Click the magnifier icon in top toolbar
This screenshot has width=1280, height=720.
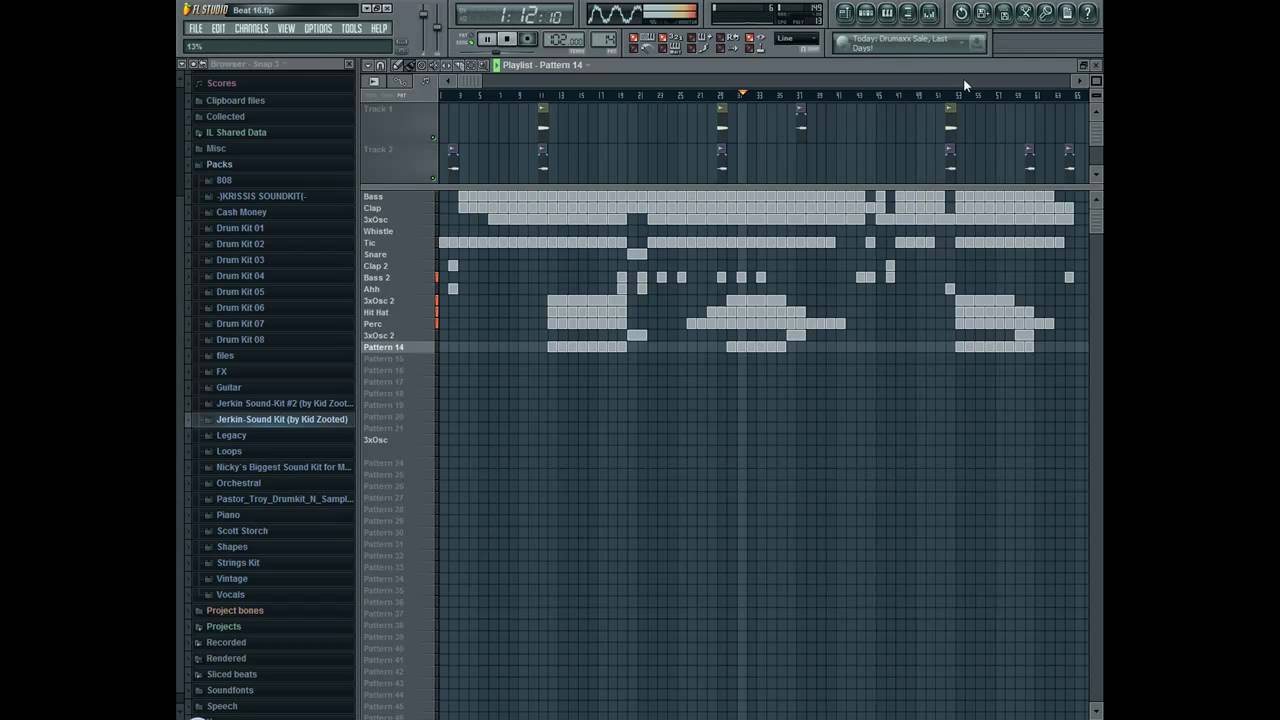tap(1046, 13)
